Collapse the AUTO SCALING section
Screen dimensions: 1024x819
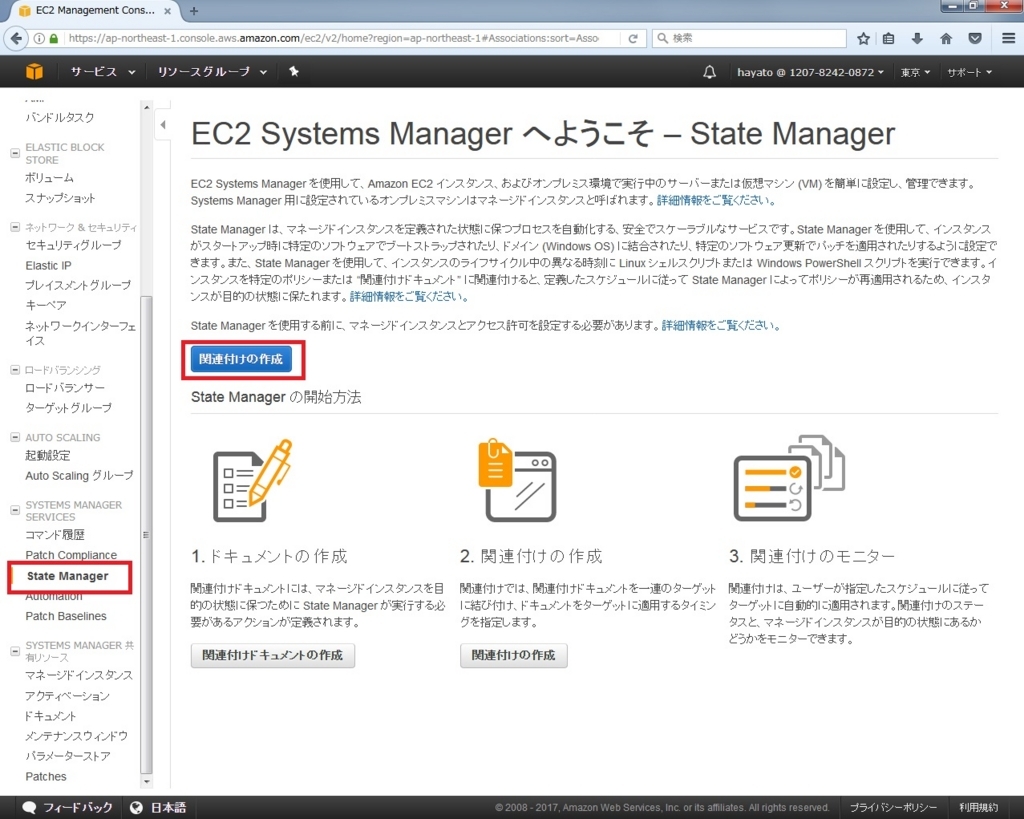tap(14, 437)
